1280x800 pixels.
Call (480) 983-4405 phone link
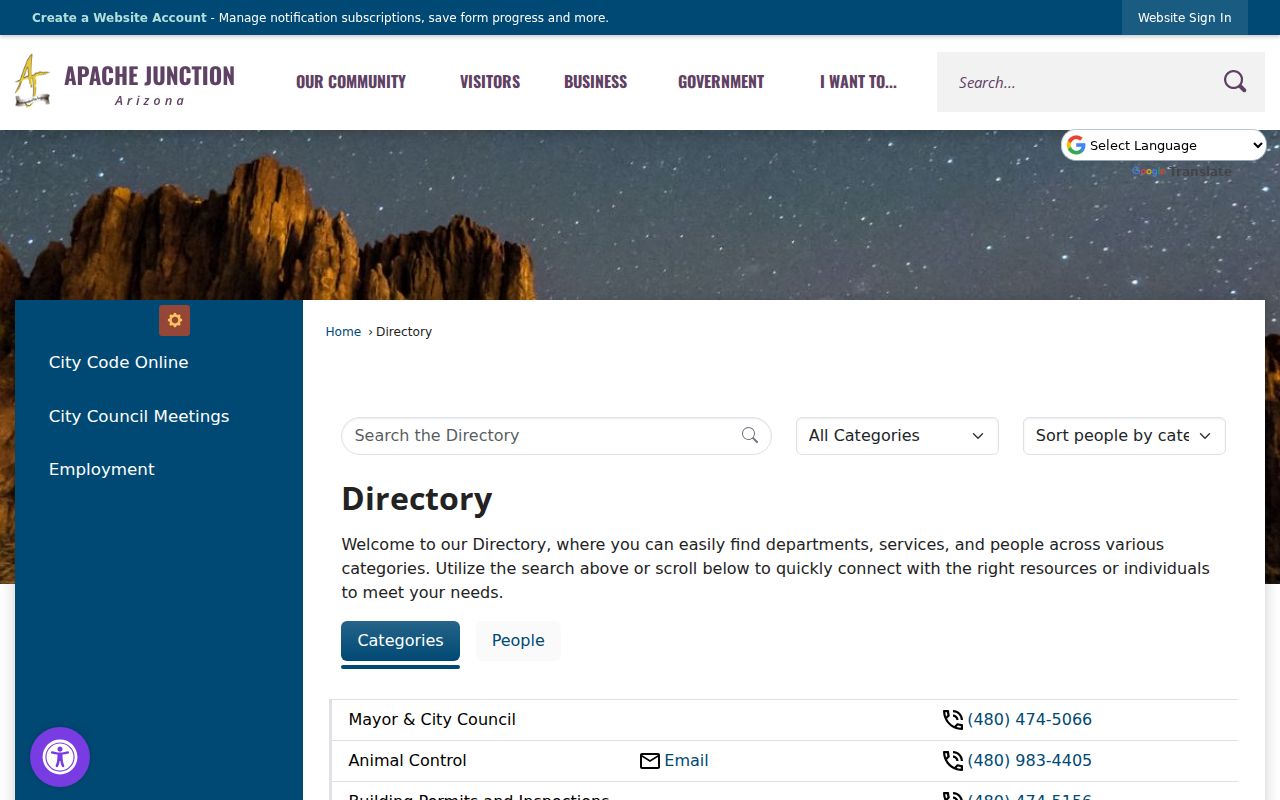pos(1029,761)
